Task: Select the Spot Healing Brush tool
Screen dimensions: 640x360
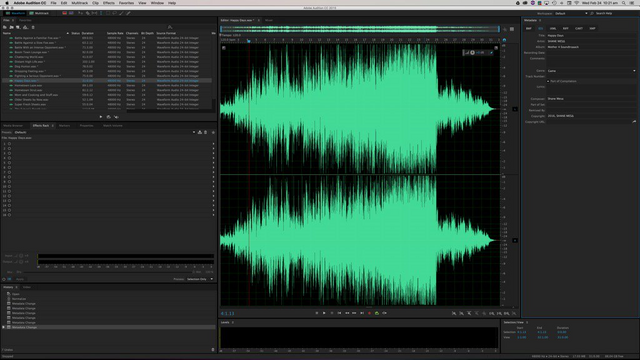Action: 128,13
